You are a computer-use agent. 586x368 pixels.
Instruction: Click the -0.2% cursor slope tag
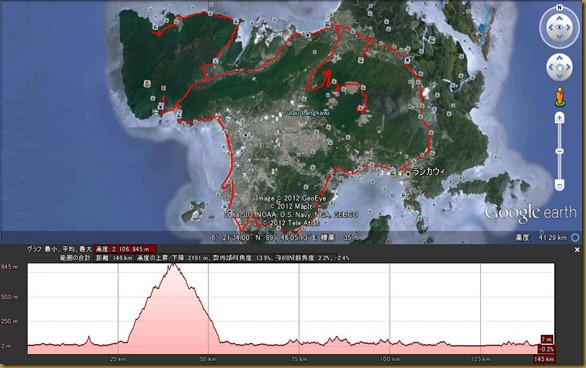pyautogui.click(x=547, y=349)
